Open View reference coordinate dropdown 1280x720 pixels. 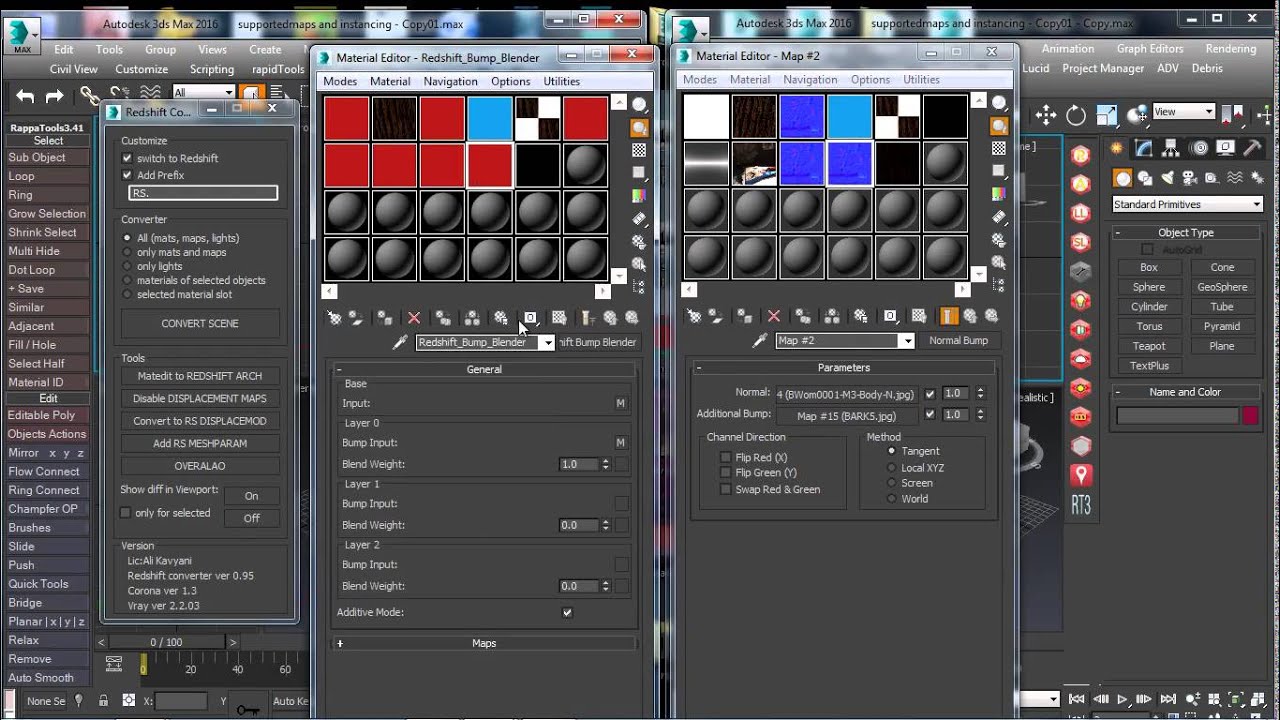(x=1183, y=112)
